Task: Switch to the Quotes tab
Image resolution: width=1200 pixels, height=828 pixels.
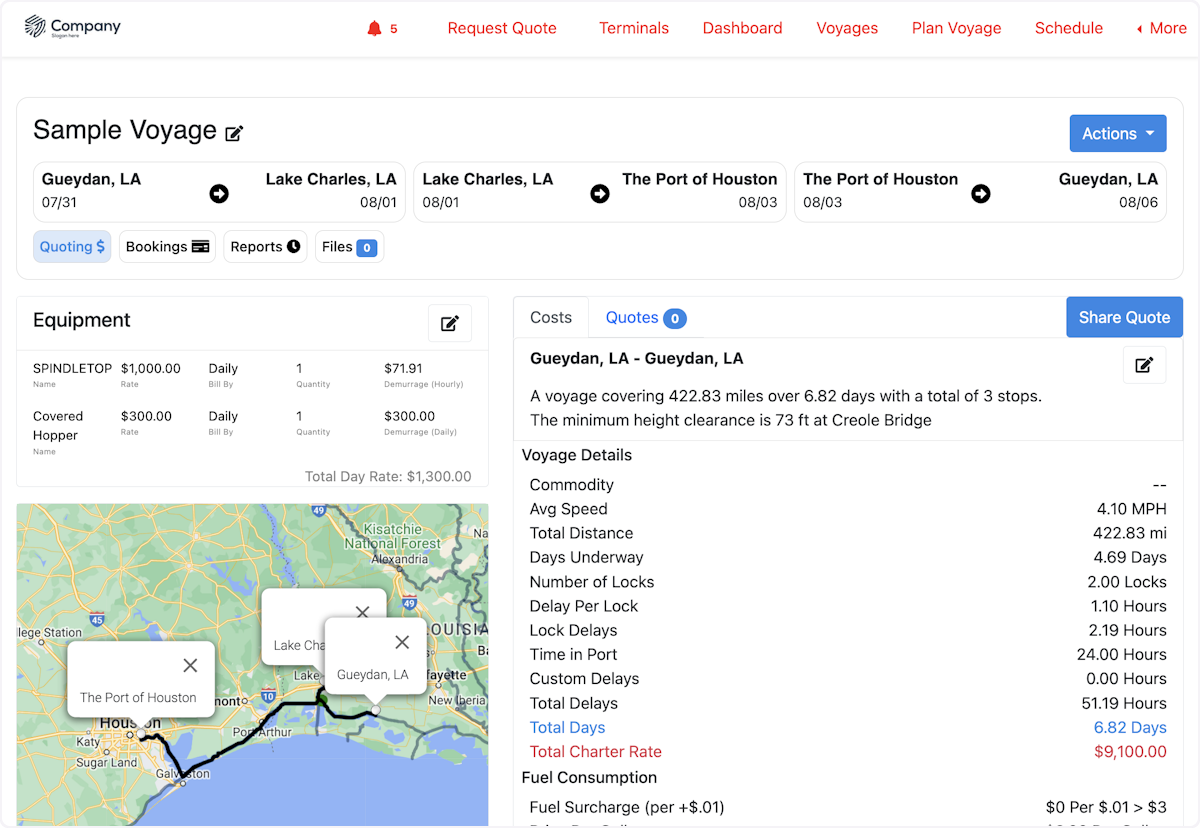Action: pos(646,317)
